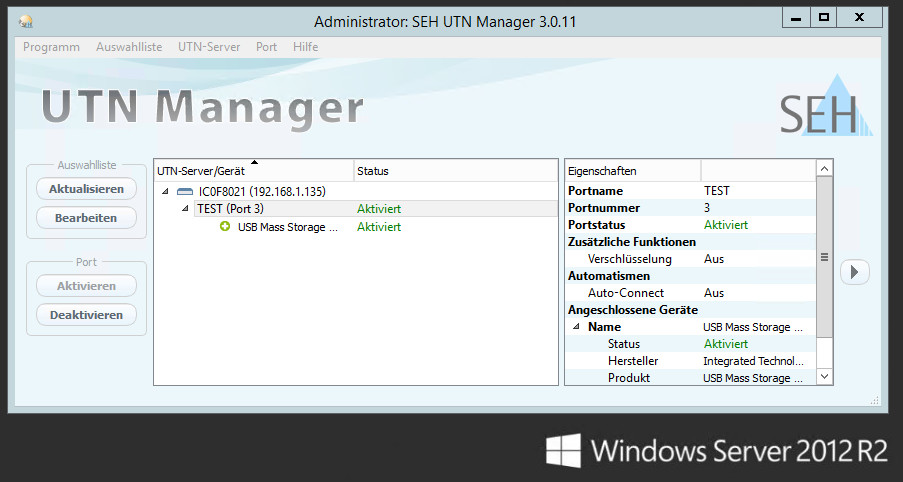Click the Bearbeiten button
Viewport: 903px width, 482px height.
point(86,218)
